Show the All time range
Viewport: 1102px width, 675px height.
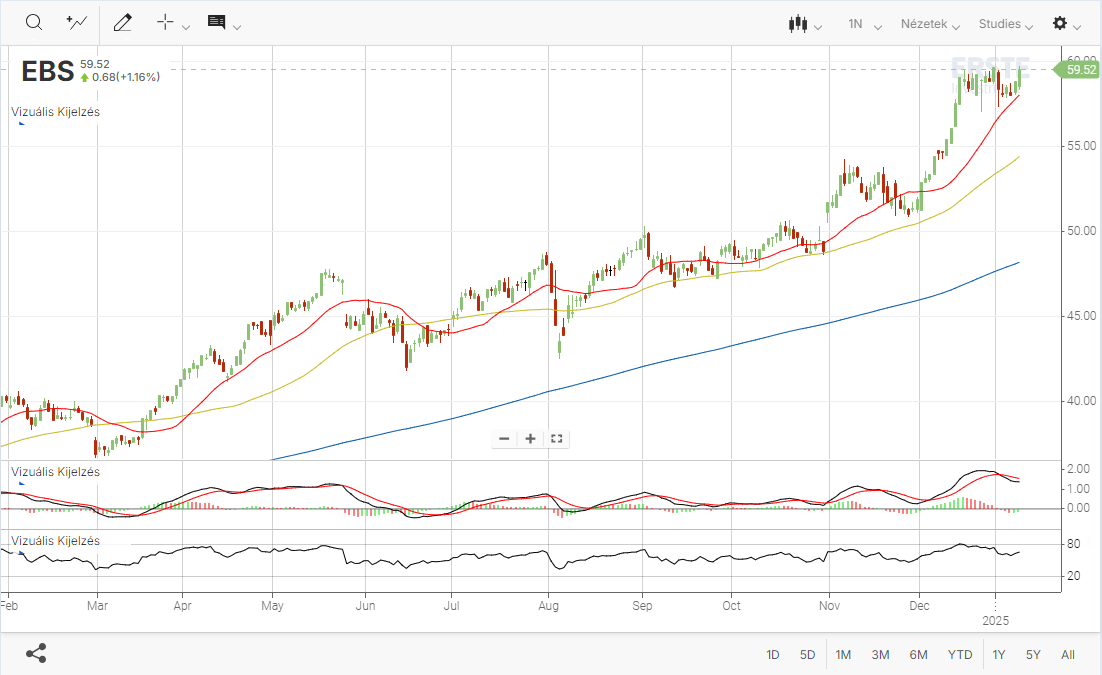(1068, 655)
